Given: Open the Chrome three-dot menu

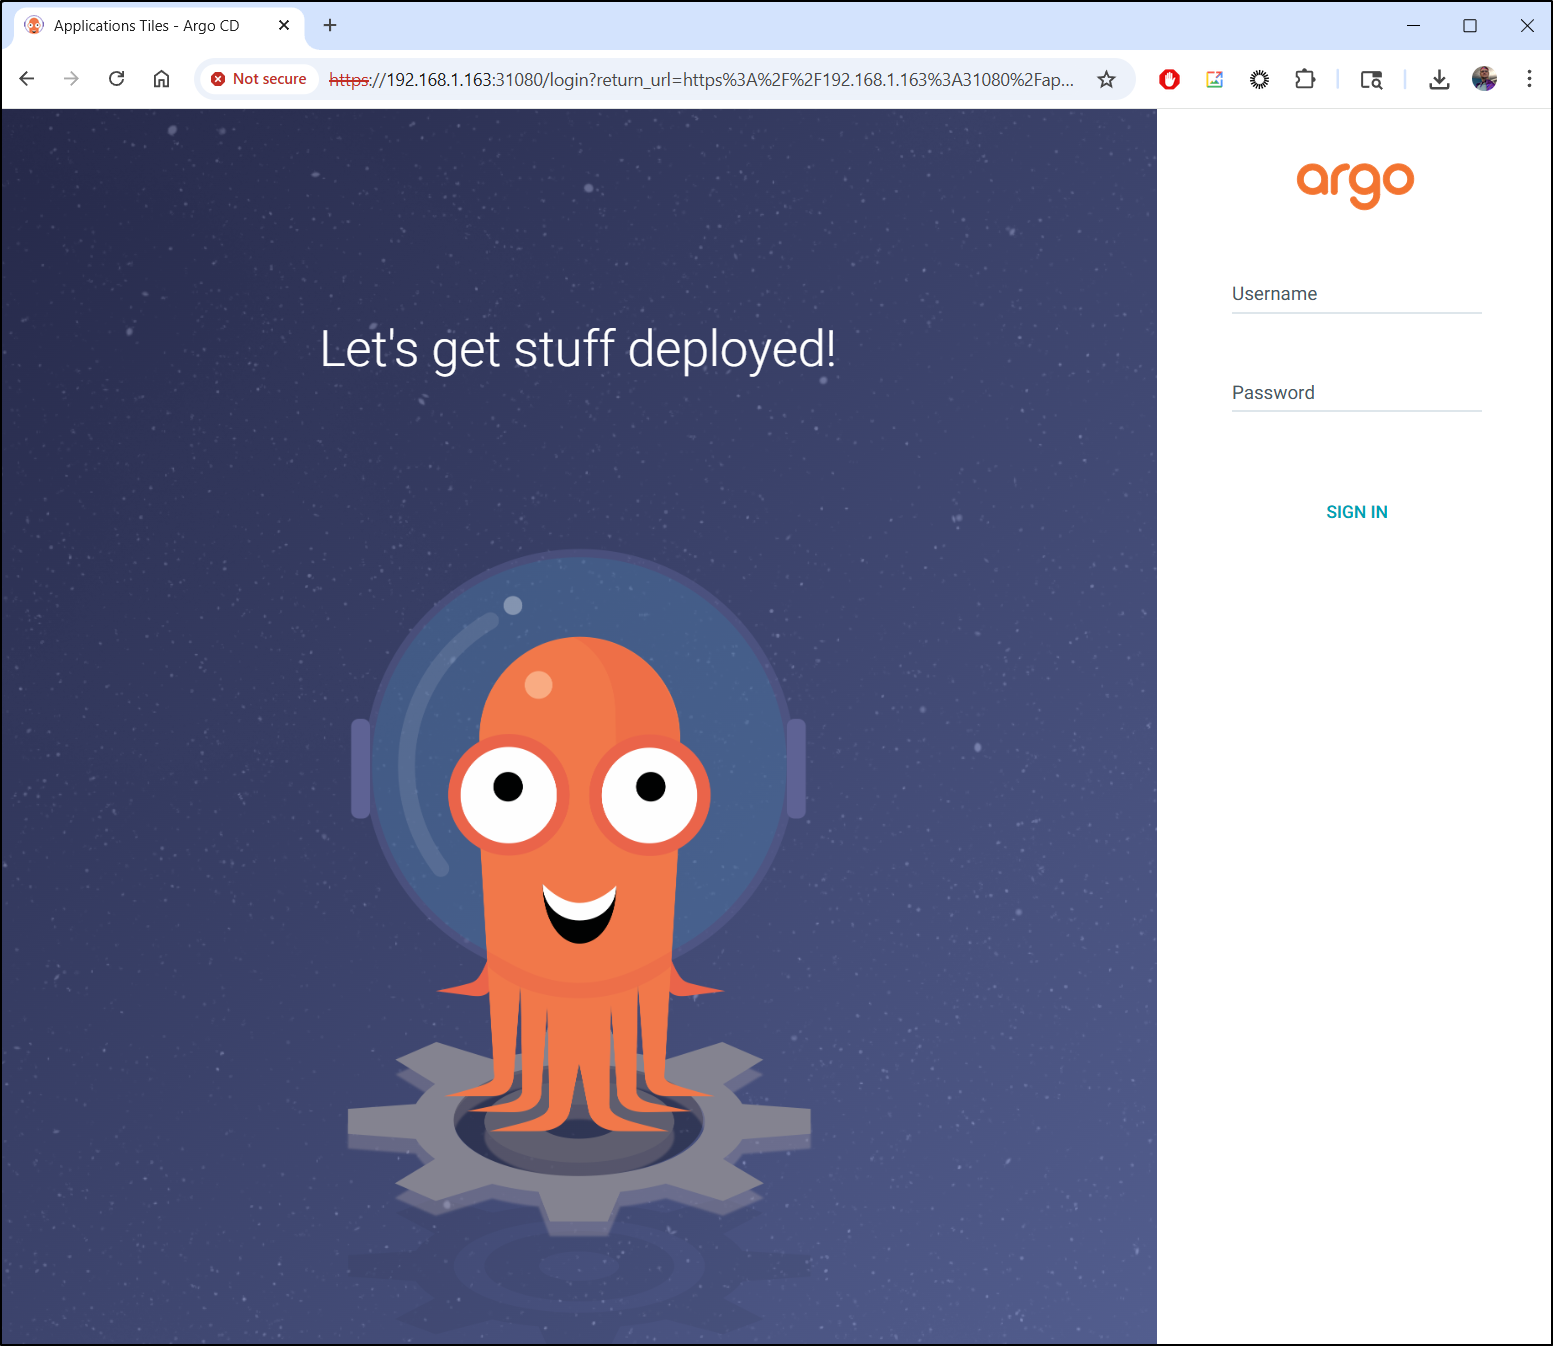Looking at the screenshot, I should (1529, 79).
